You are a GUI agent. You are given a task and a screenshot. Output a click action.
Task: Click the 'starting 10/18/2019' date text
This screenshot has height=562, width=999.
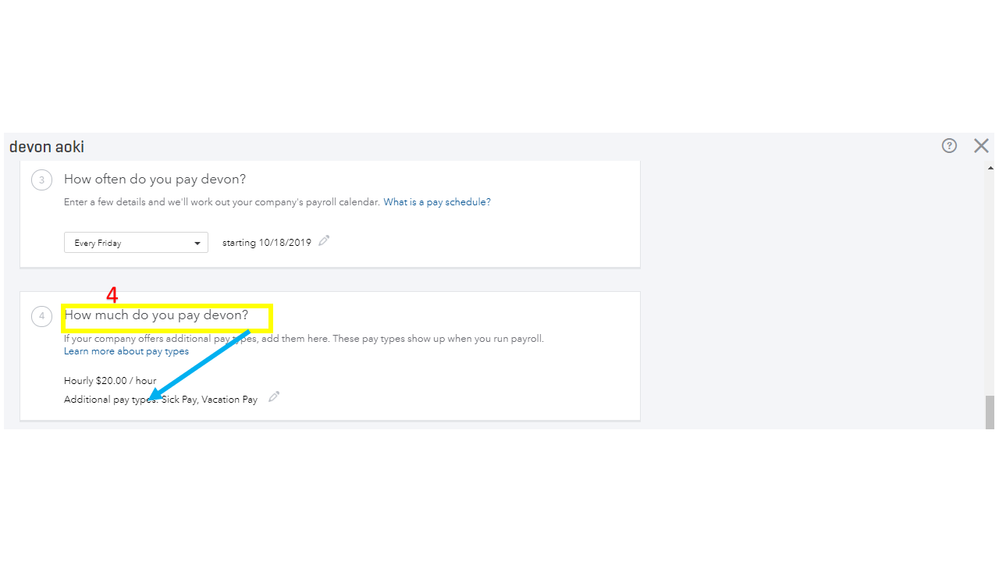267,243
